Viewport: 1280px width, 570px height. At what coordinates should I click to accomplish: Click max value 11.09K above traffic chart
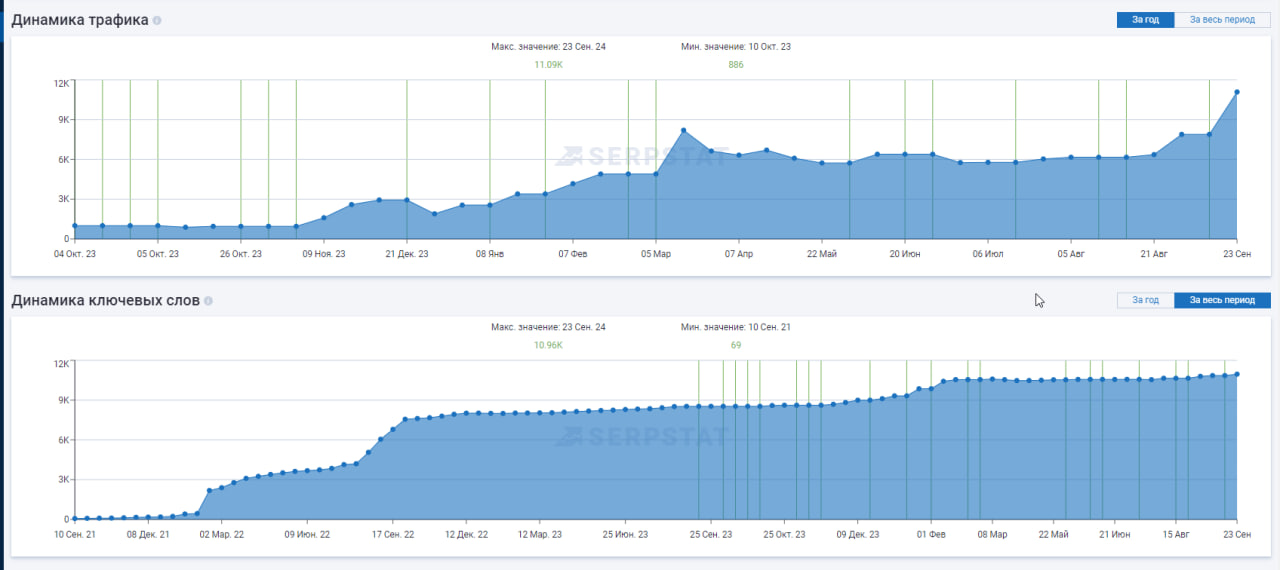[548, 65]
